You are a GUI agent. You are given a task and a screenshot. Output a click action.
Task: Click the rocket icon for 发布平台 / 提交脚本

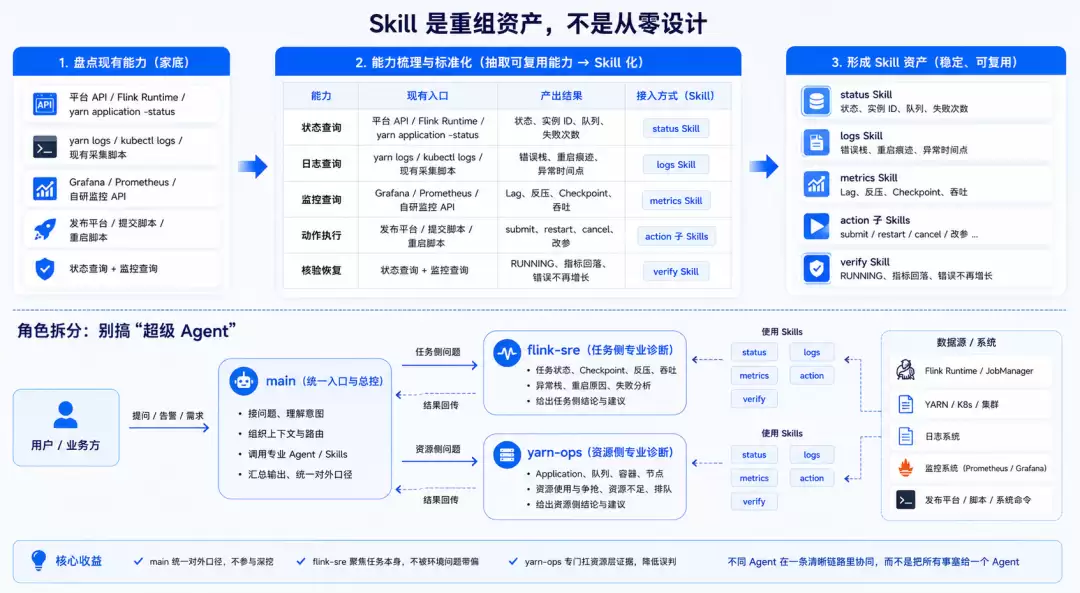(45, 230)
